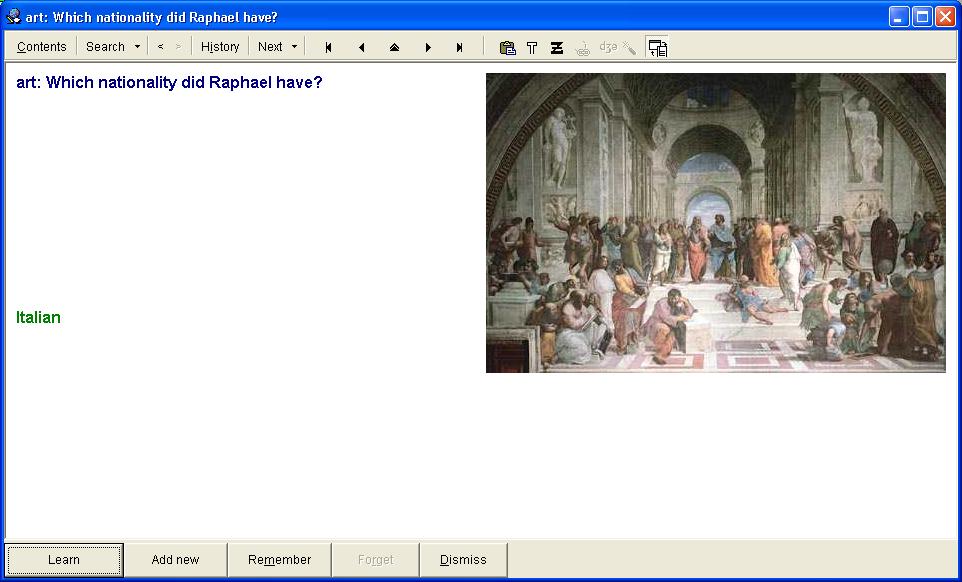Click the School of Athens painting image
This screenshot has width=962, height=582.
click(715, 222)
